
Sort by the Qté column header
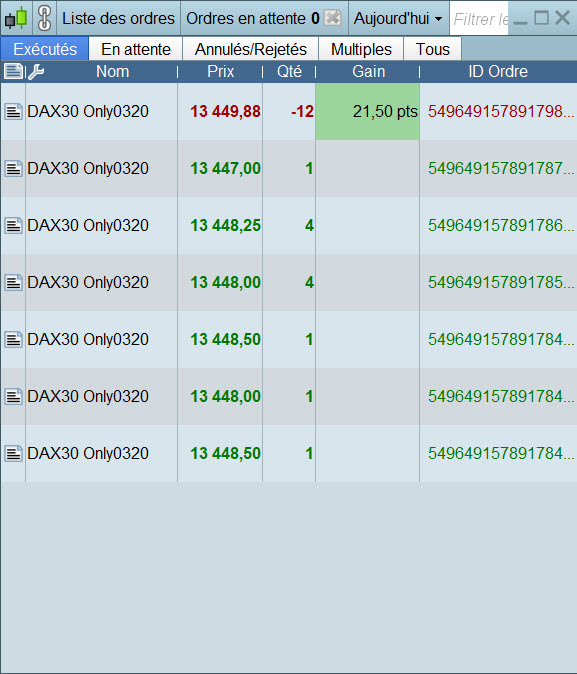pyautogui.click(x=289, y=71)
